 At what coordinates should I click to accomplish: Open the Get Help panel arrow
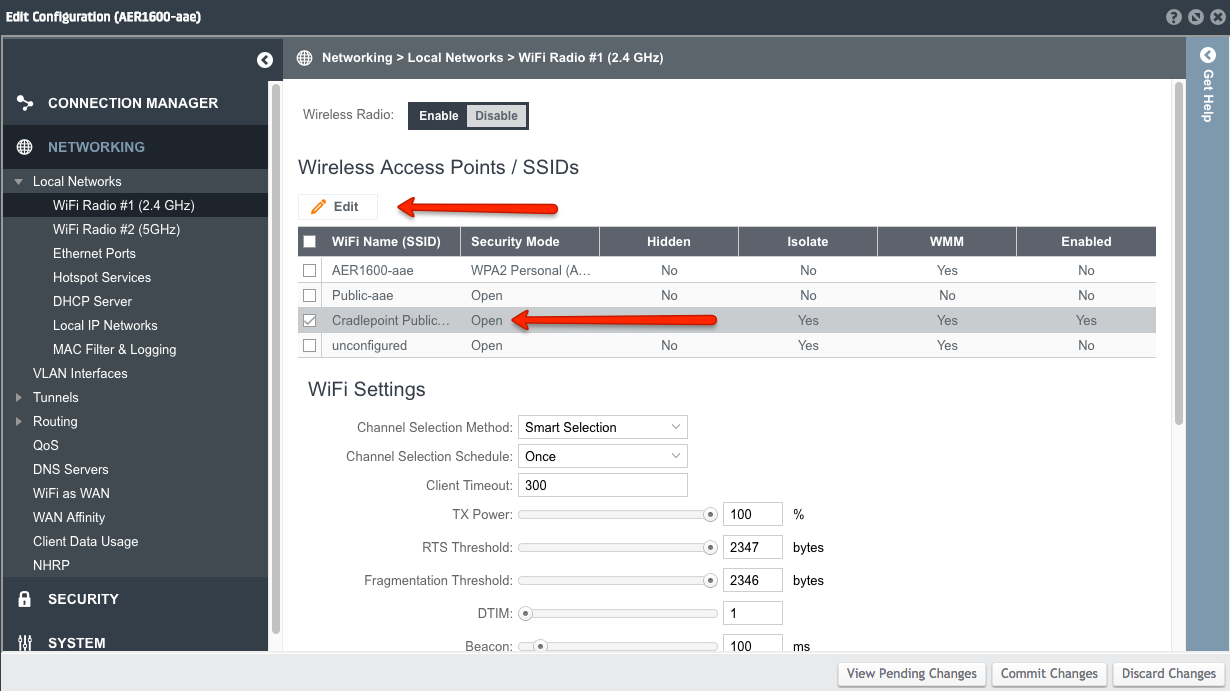(x=1207, y=56)
